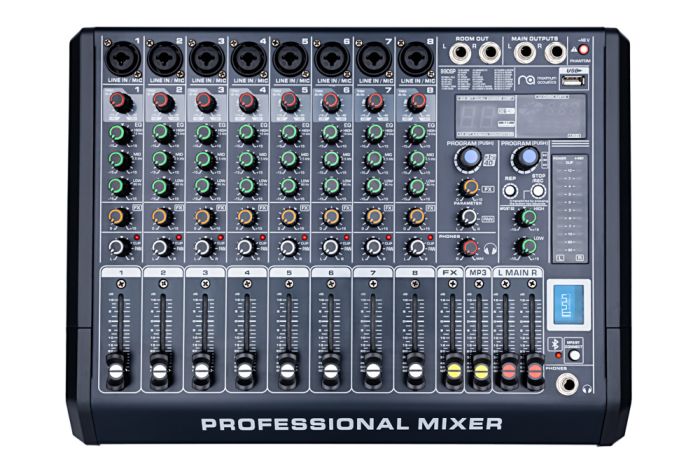Click channel 5 green MID EQ knob
Screen dimensions: 700x467
coord(286,158)
